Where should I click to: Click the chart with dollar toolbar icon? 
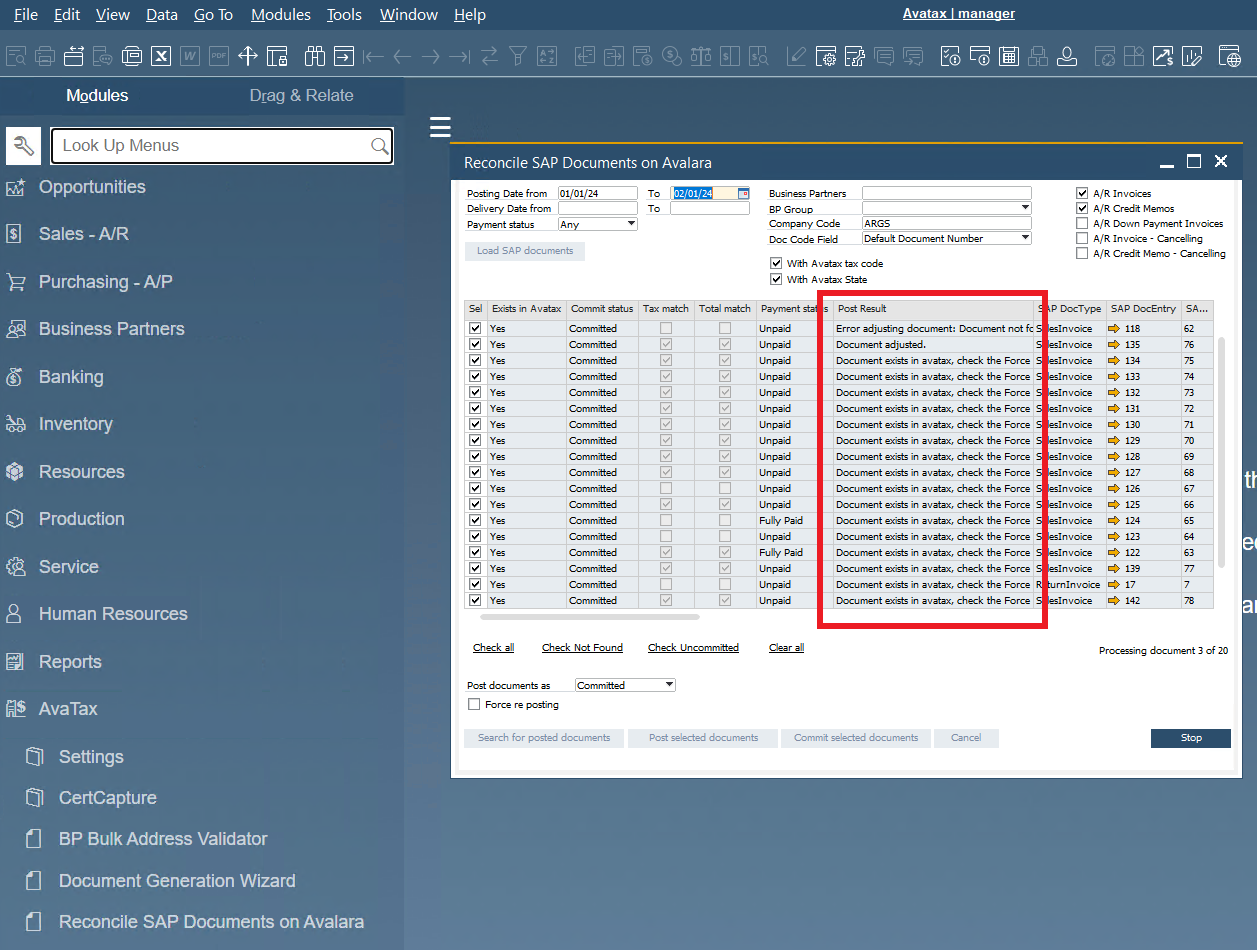(x=1163, y=56)
